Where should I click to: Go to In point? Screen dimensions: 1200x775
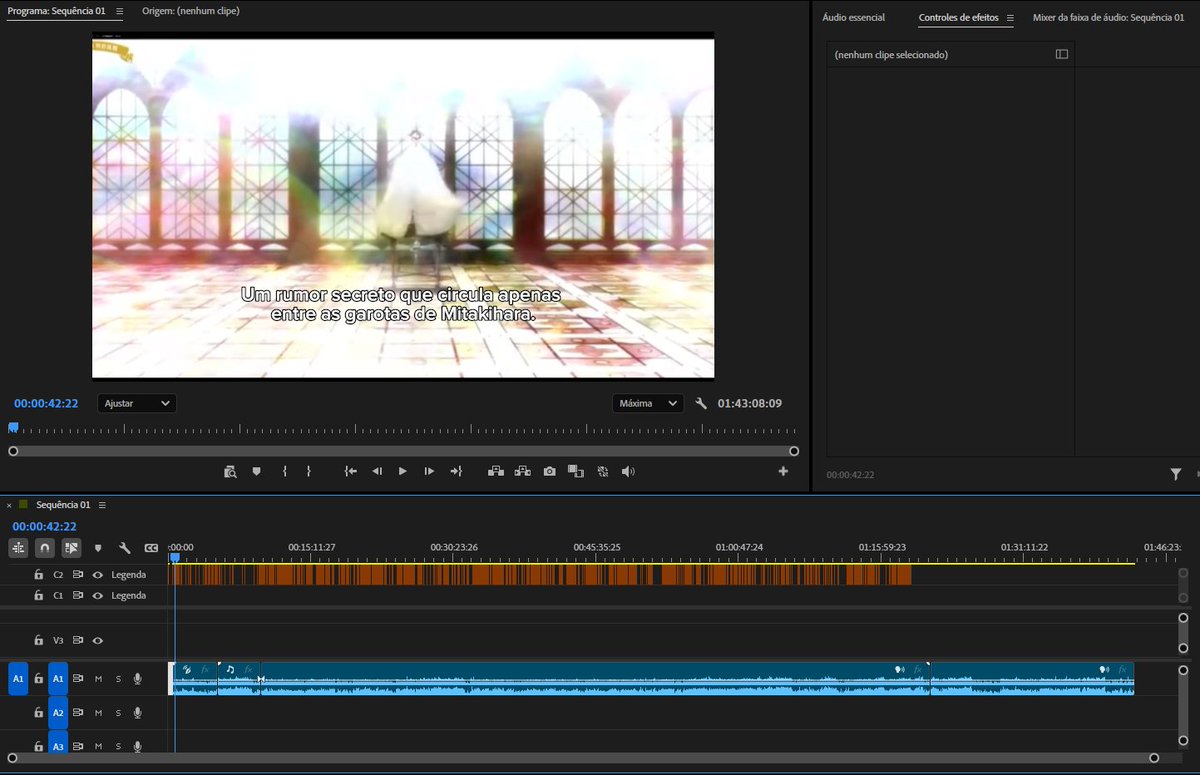click(x=351, y=471)
